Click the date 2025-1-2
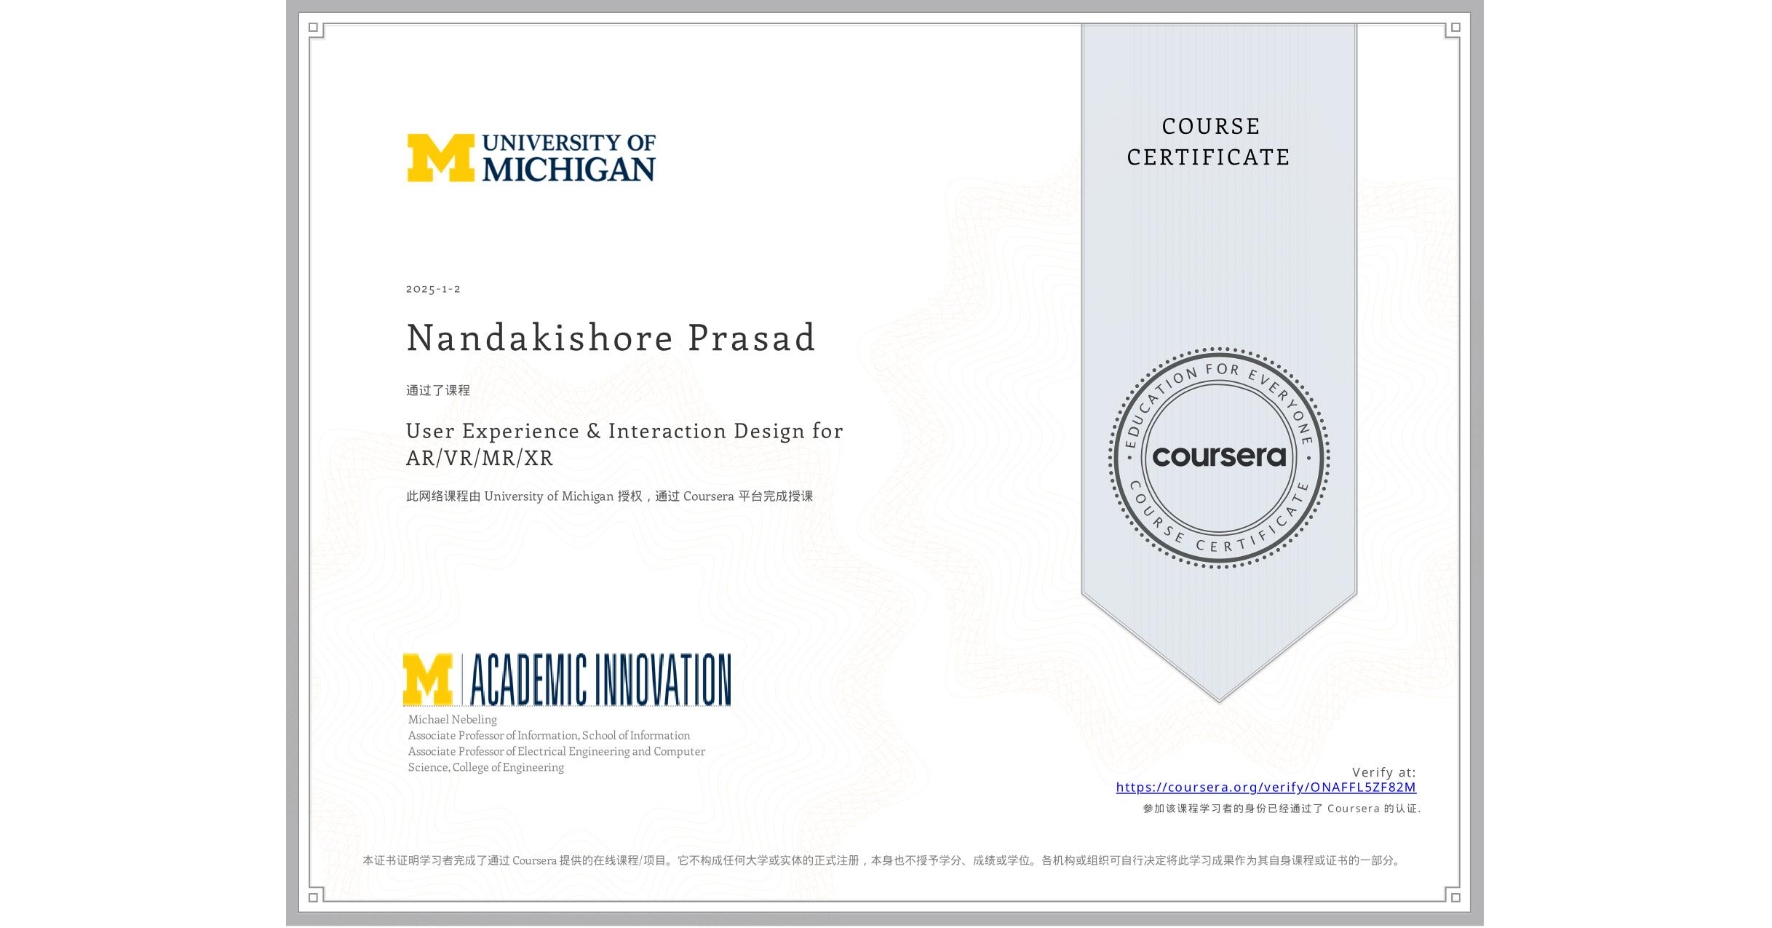The image size is (1772, 928). tap(433, 289)
